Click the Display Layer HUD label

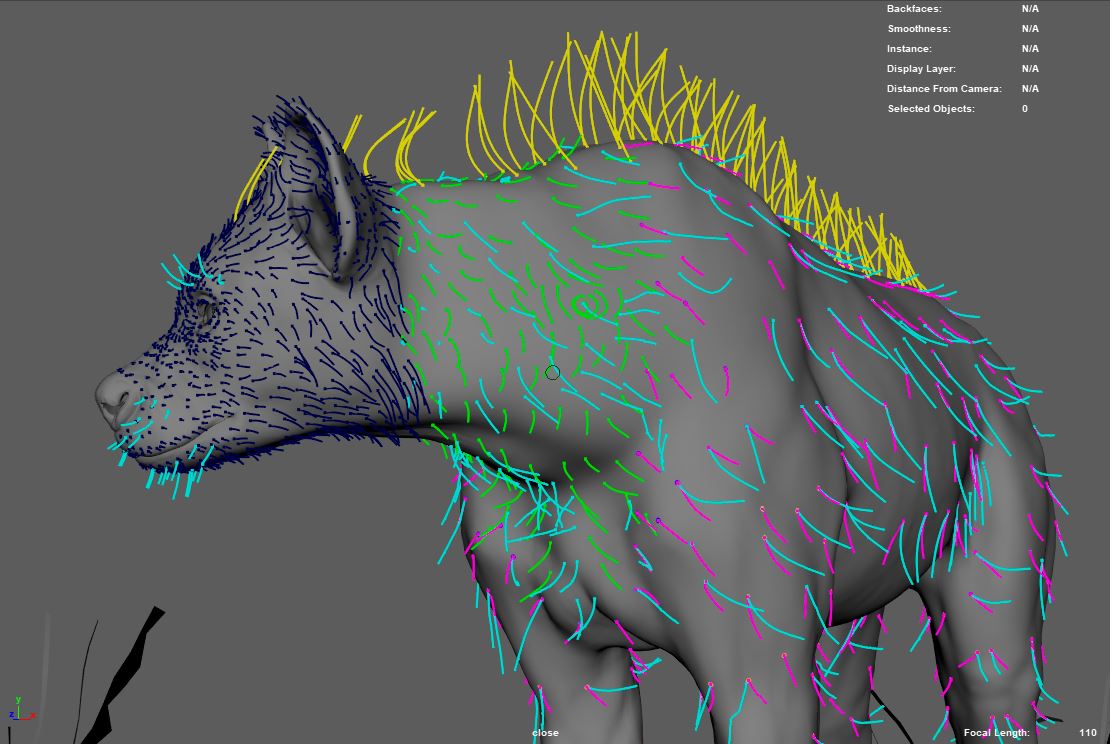921,69
